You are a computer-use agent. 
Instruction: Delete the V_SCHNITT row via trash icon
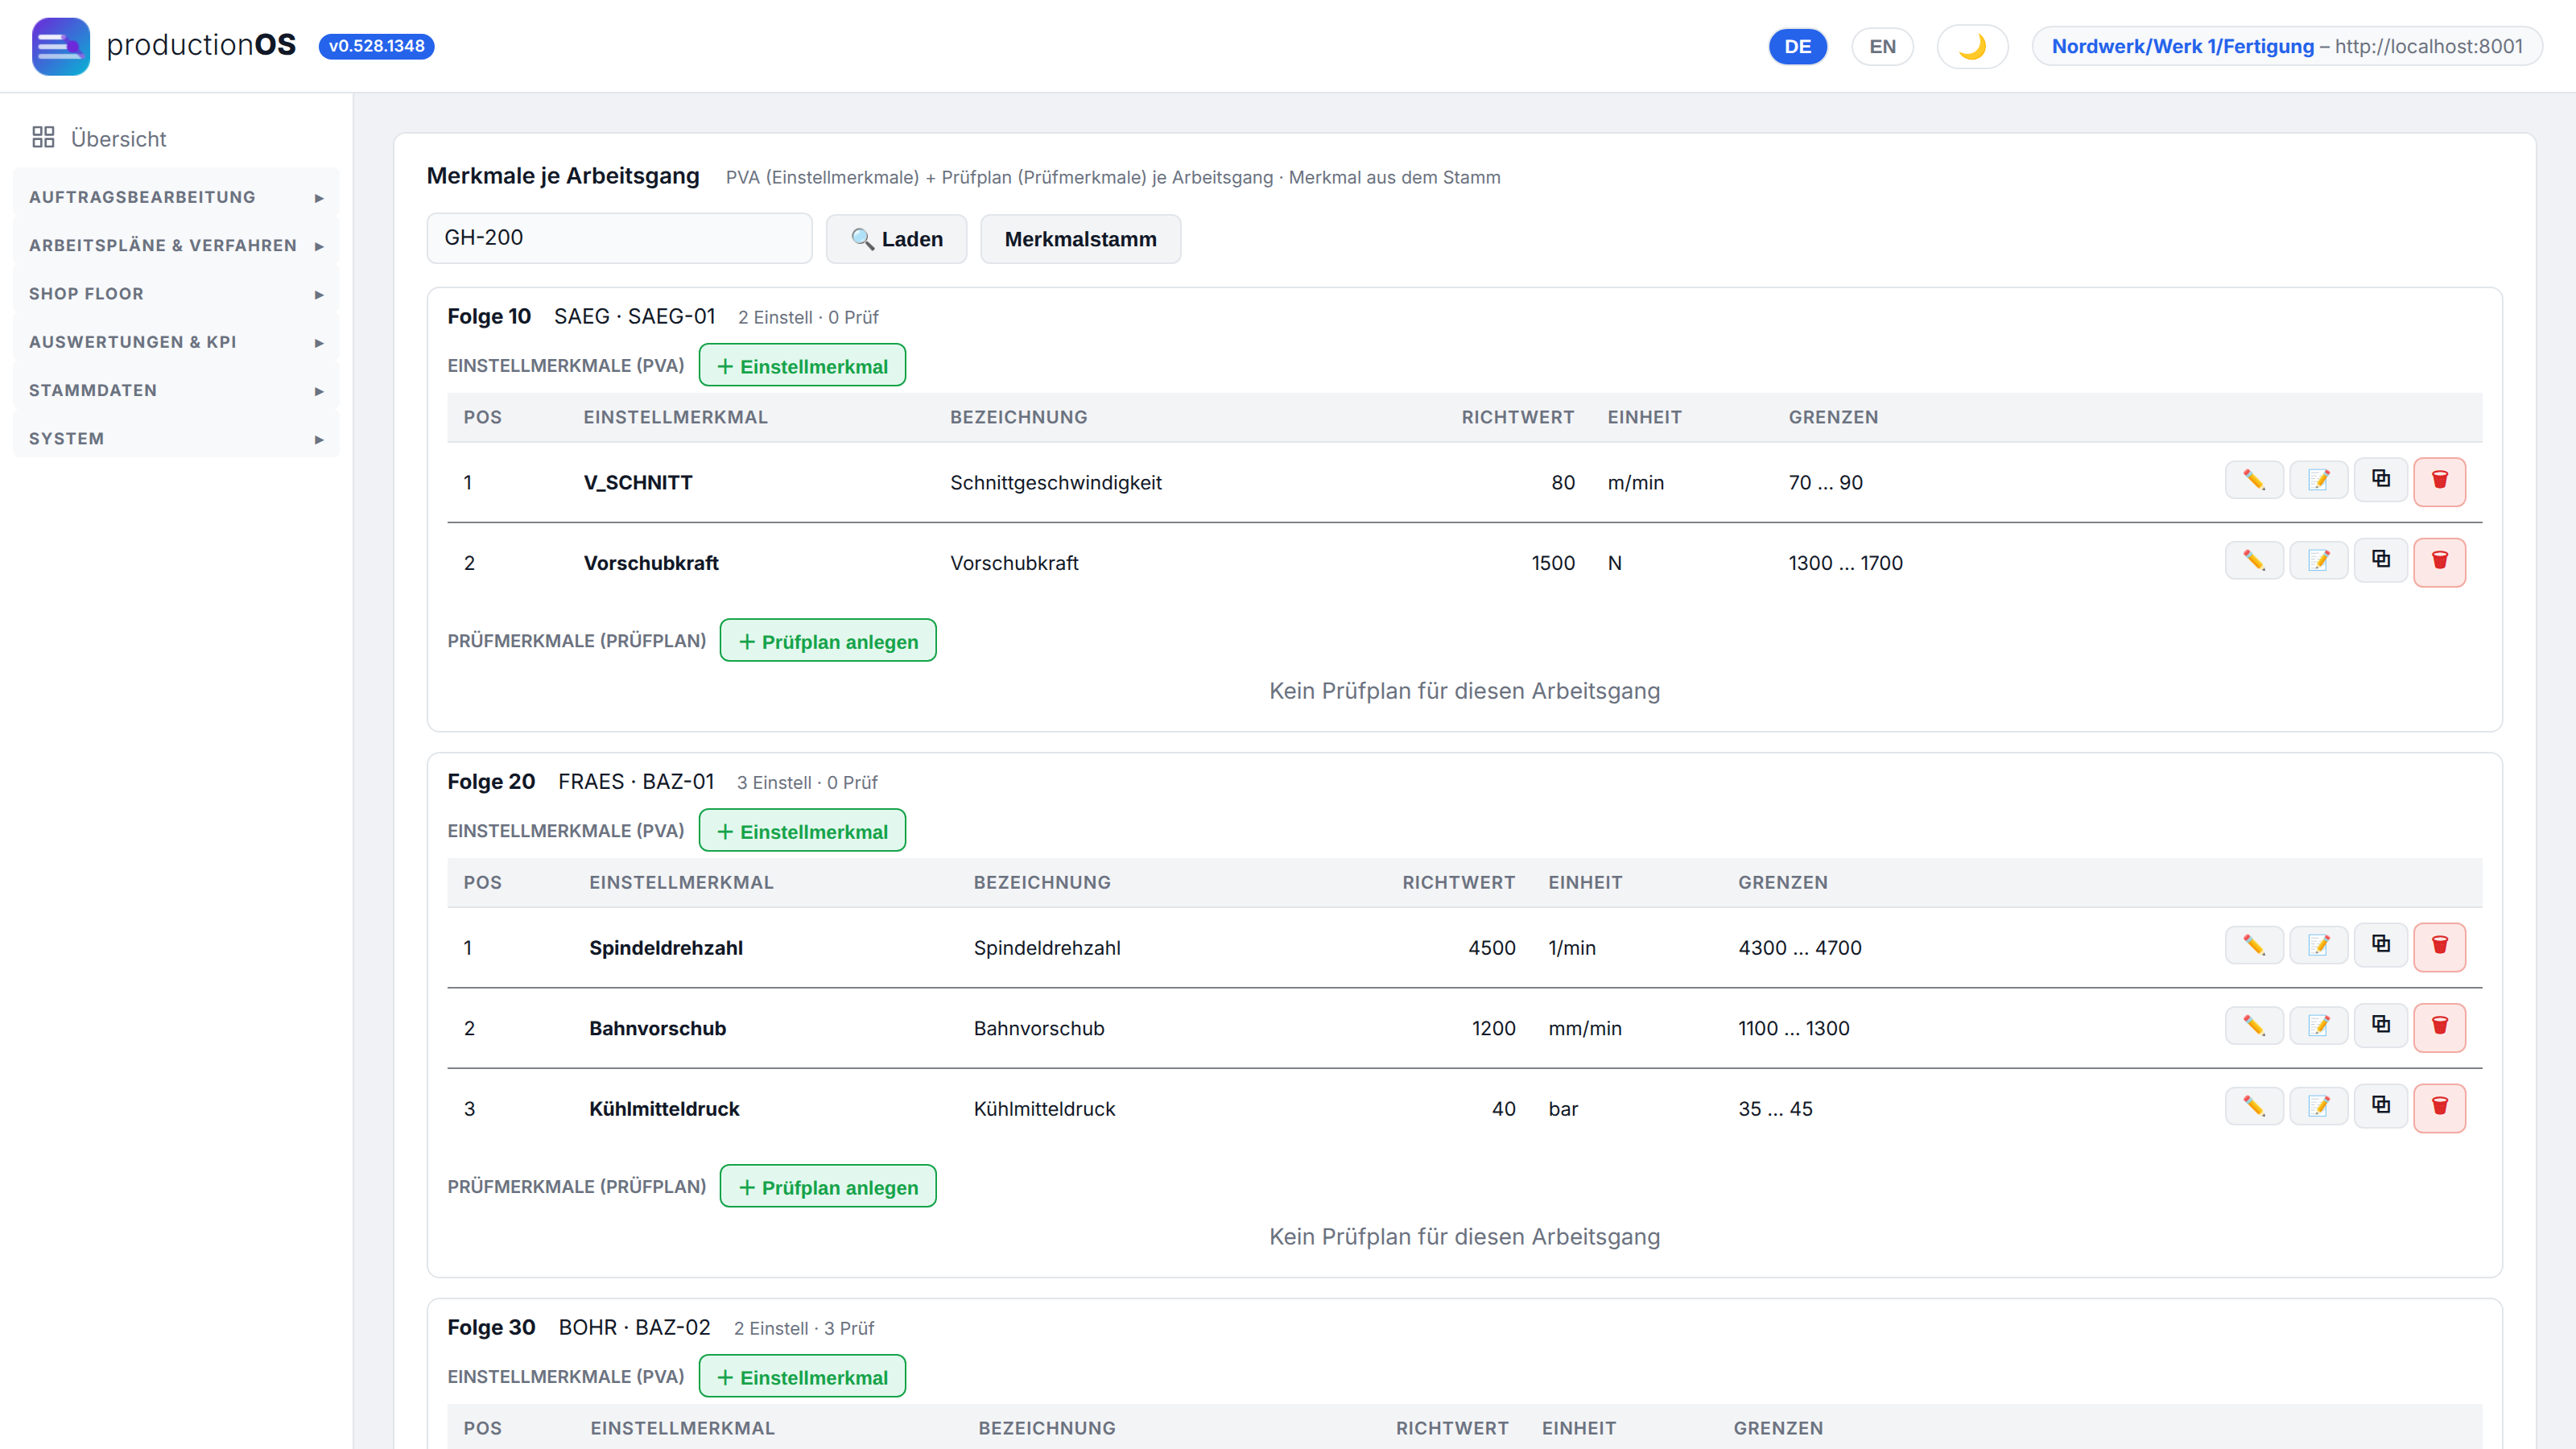2439,481
